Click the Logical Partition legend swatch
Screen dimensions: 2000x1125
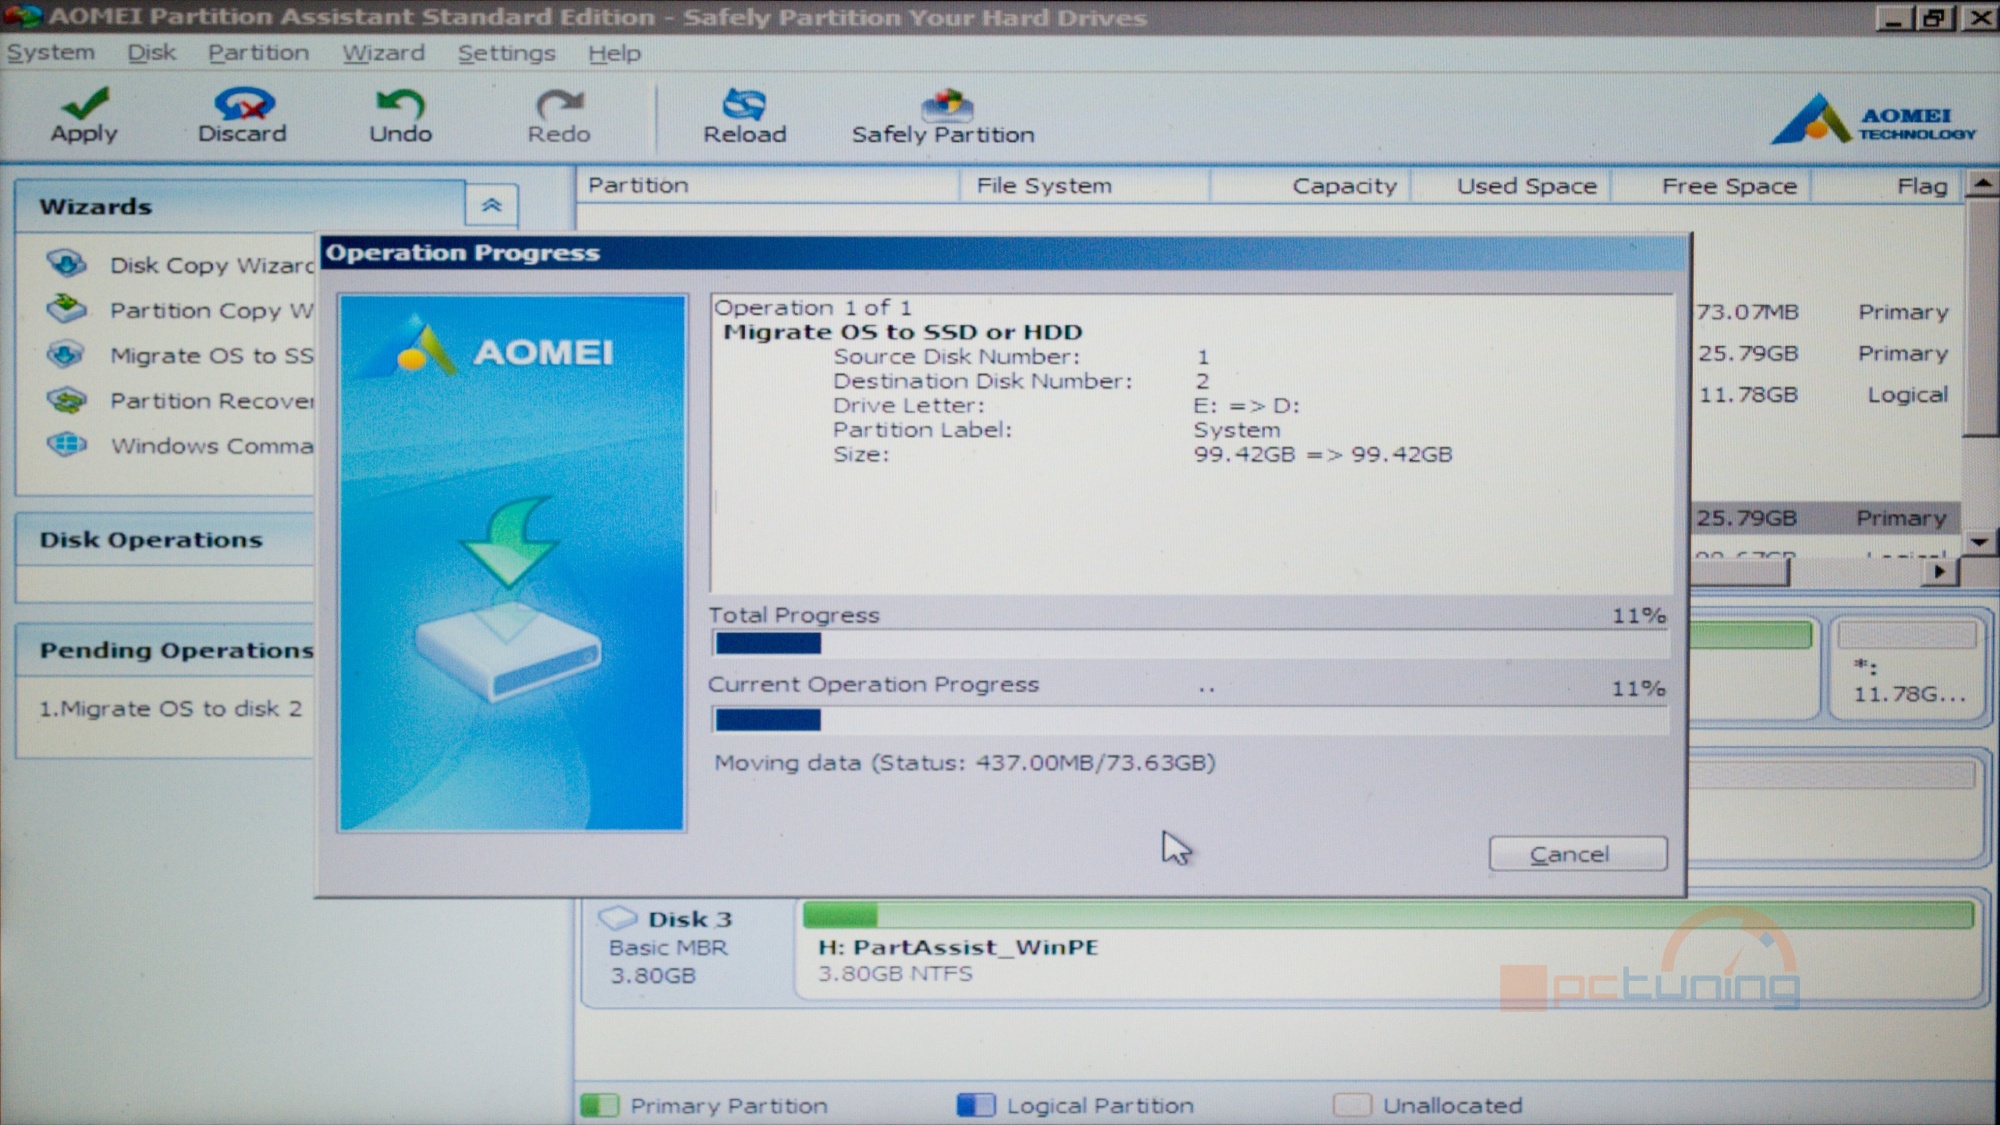pyautogui.click(x=976, y=1105)
